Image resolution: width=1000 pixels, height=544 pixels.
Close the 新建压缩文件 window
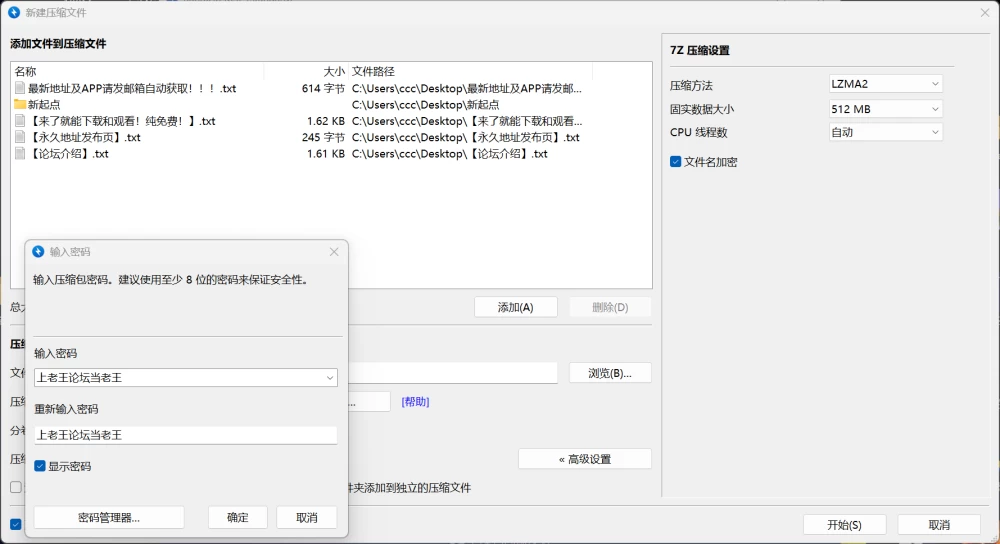click(985, 12)
